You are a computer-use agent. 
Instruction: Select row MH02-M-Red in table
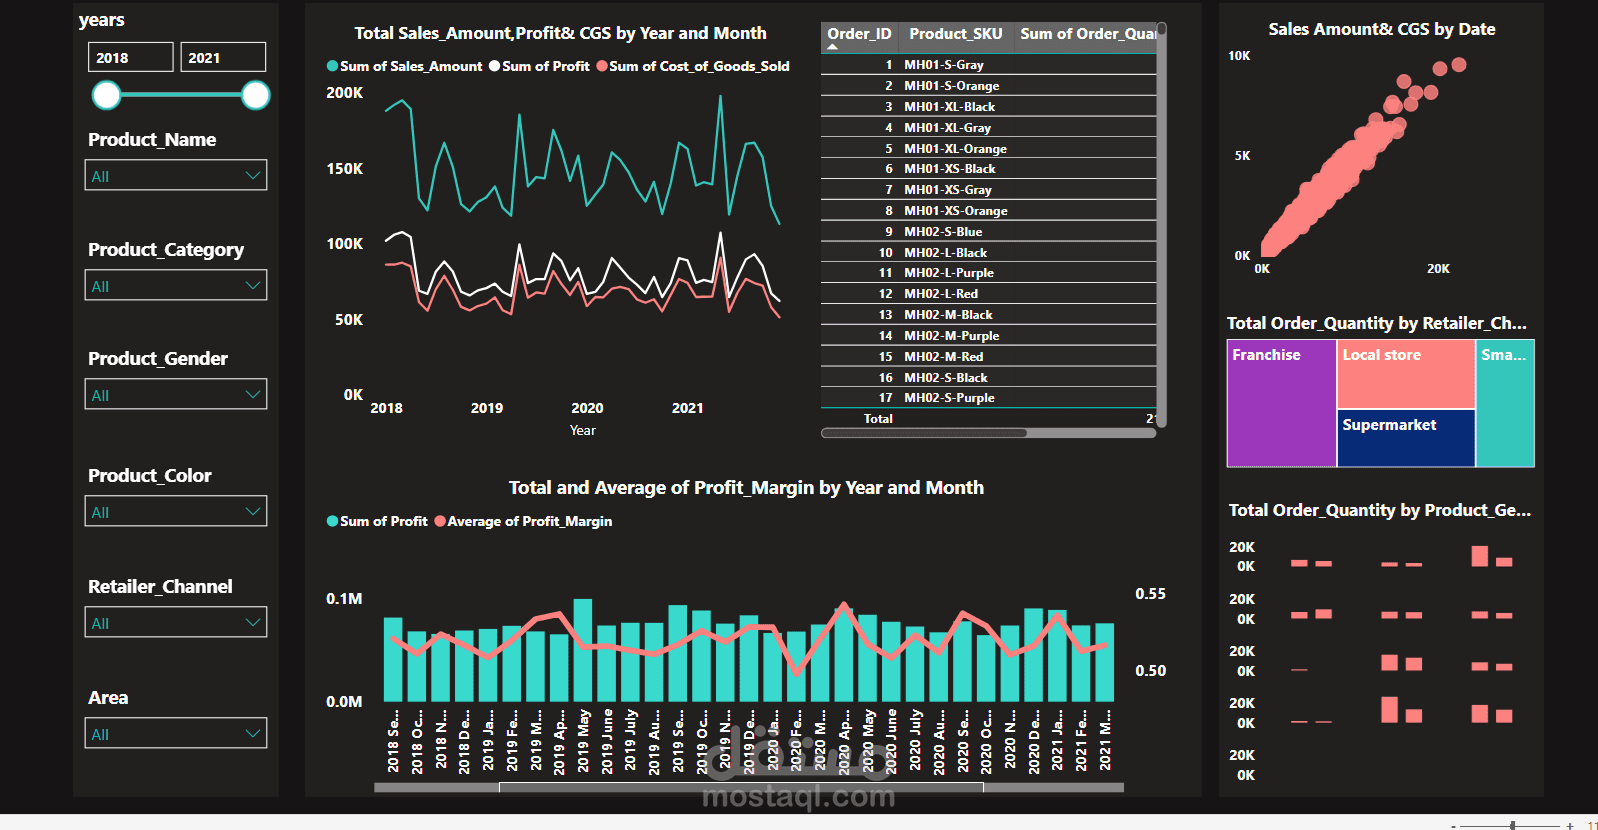pos(988,357)
